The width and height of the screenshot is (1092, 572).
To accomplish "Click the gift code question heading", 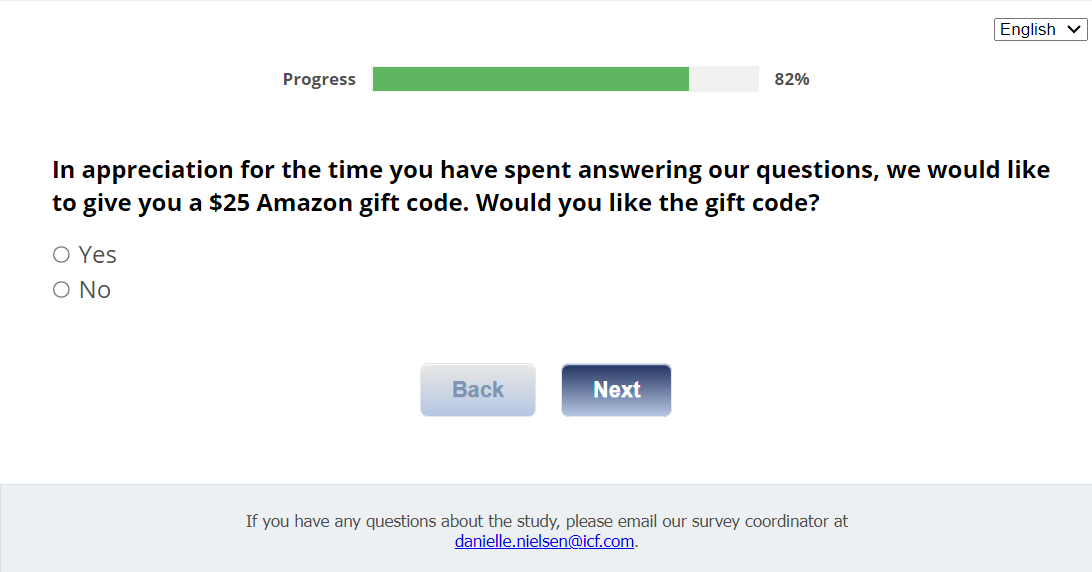I will tap(551, 186).
